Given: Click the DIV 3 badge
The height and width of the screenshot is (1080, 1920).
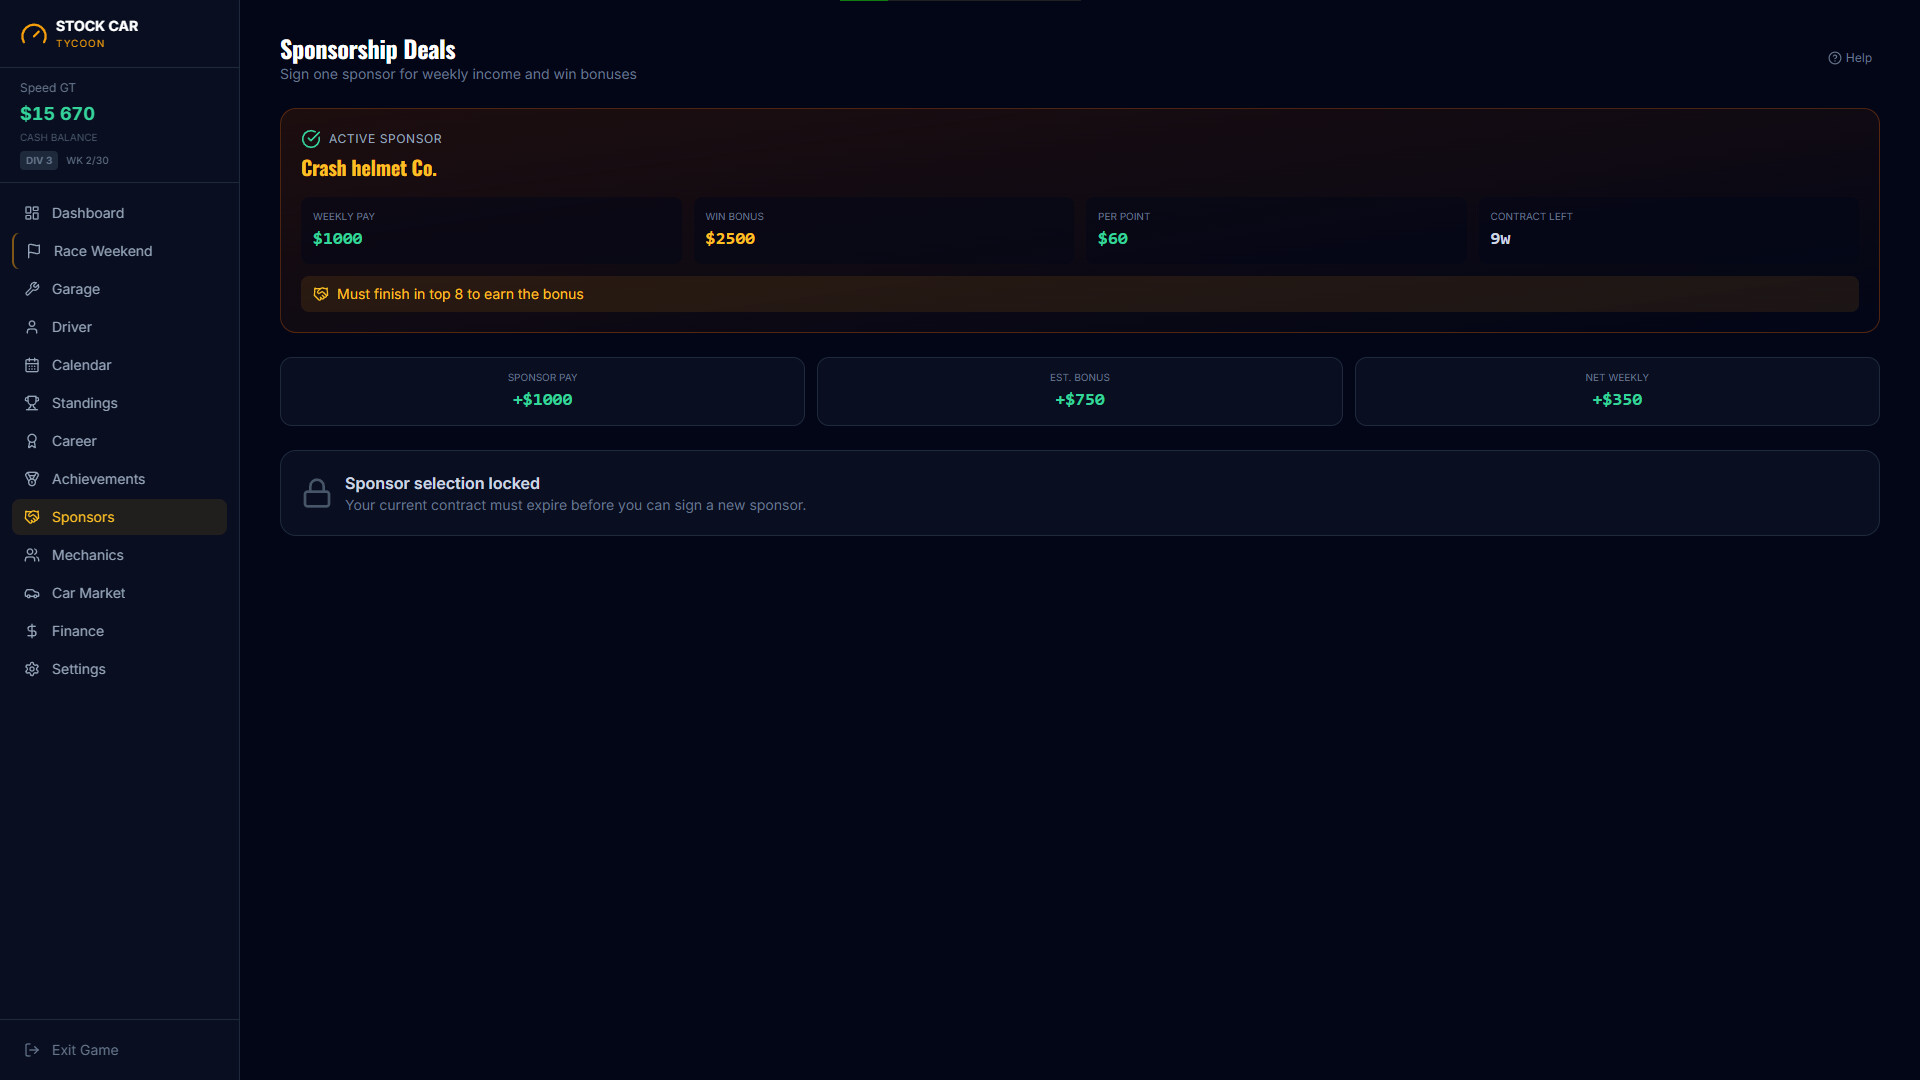Looking at the screenshot, I should point(39,160).
